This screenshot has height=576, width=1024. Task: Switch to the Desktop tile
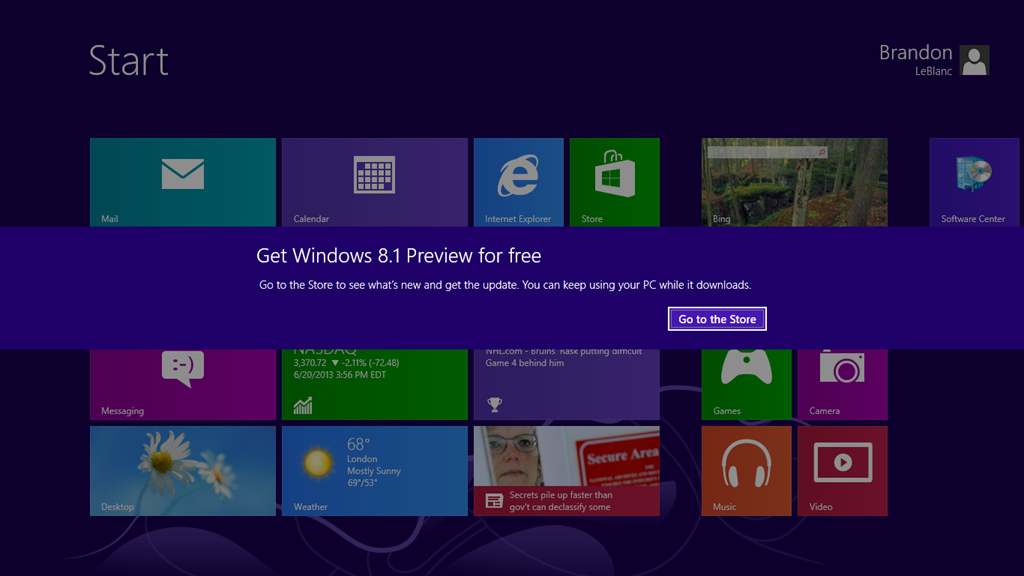click(x=182, y=470)
